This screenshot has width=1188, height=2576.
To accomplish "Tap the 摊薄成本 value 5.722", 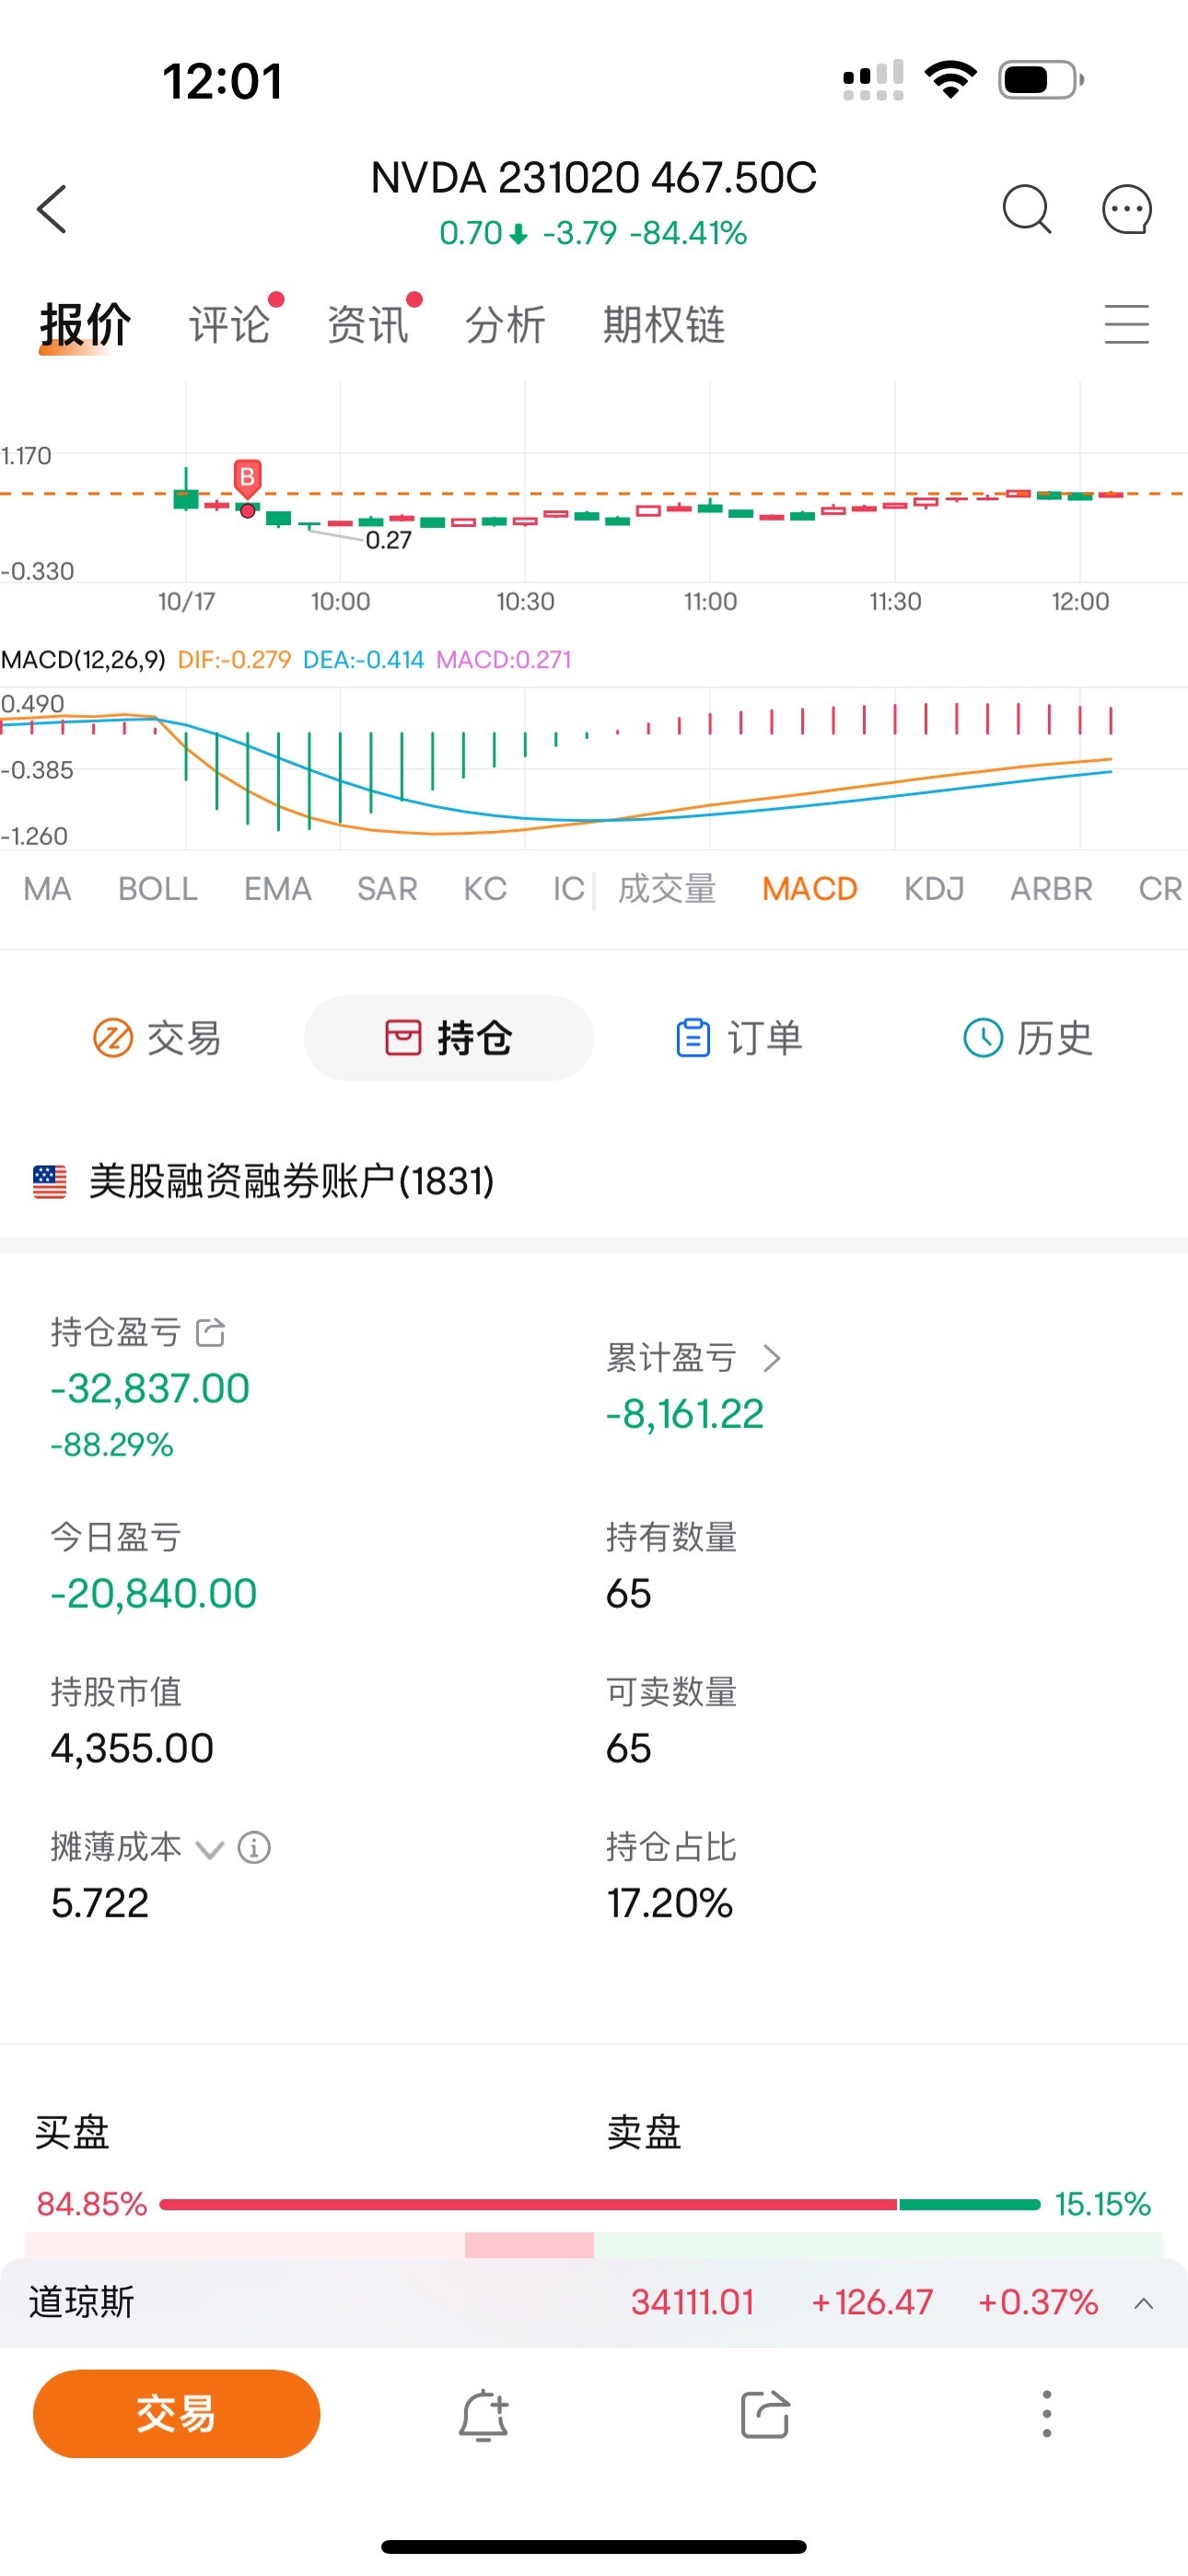I will [x=100, y=1903].
